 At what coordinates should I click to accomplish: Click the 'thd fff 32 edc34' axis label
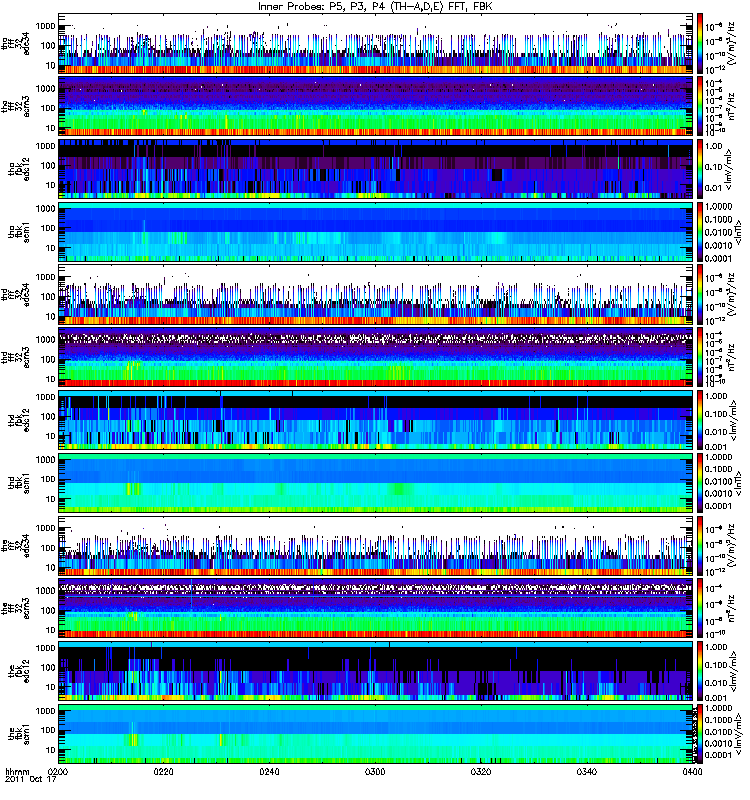[x=16, y=295]
